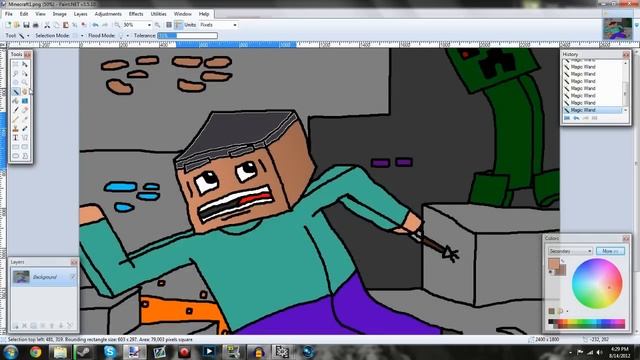Open the Utilities menu
Image resolution: width=640 pixels, height=360 pixels.
tap(158, 14)
